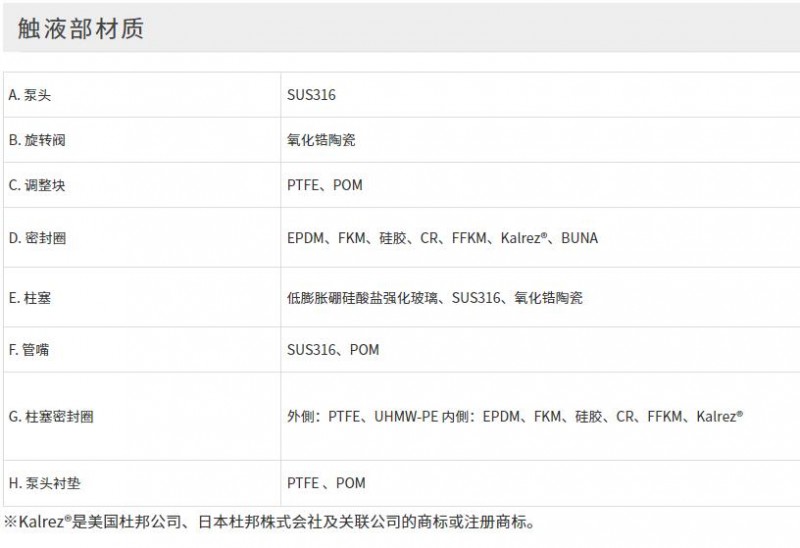
Task: Click the 低膨胀硼硅酸盐强化玻璃 text
Action: point(362,298)
